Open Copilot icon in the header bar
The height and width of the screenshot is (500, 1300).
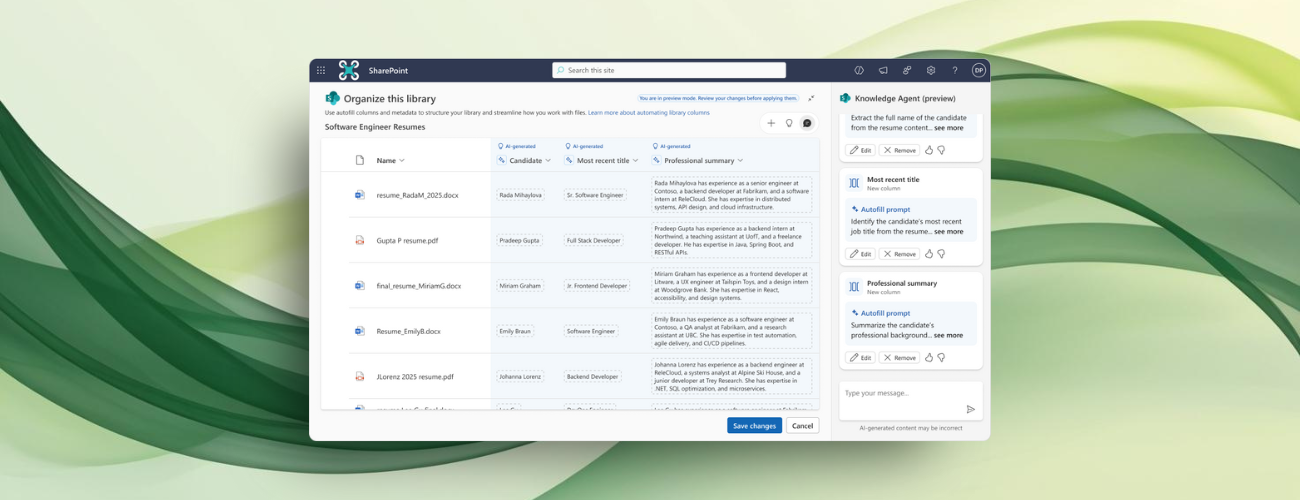click(859, 70)
